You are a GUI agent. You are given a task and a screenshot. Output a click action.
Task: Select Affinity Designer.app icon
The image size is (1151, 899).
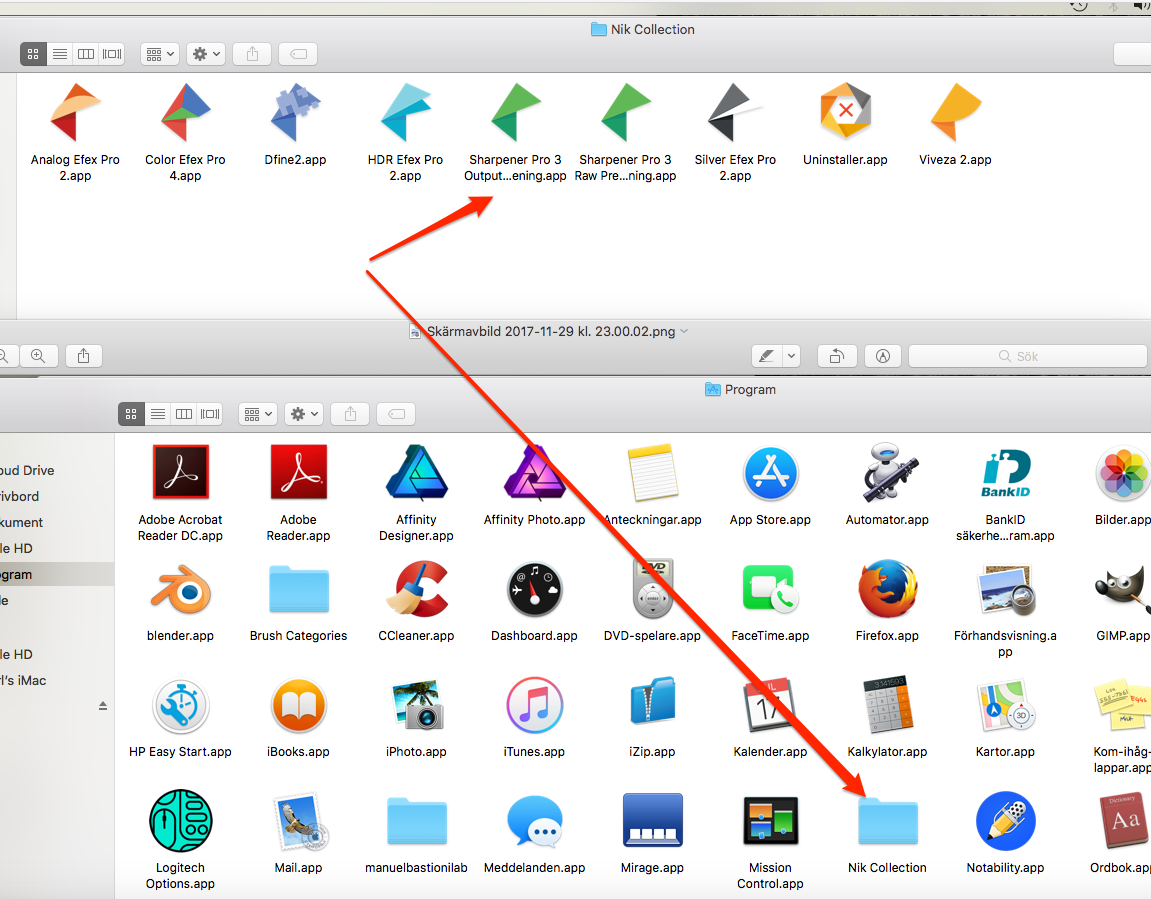416,473
